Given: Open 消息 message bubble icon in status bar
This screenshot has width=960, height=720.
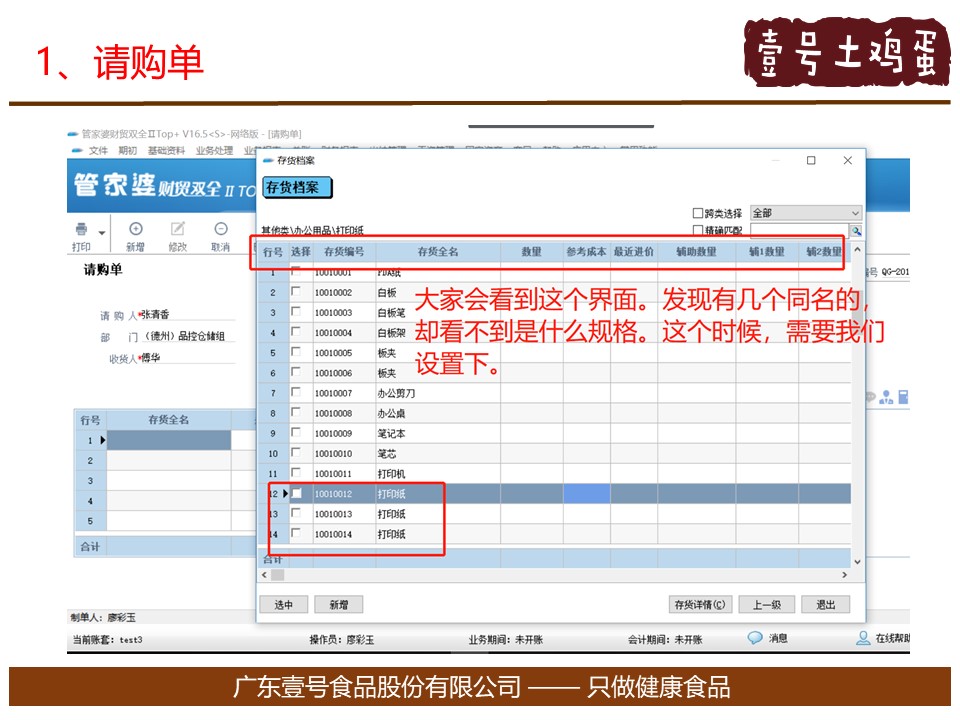Looking at the screenshot, I should (x=755, y=638).
